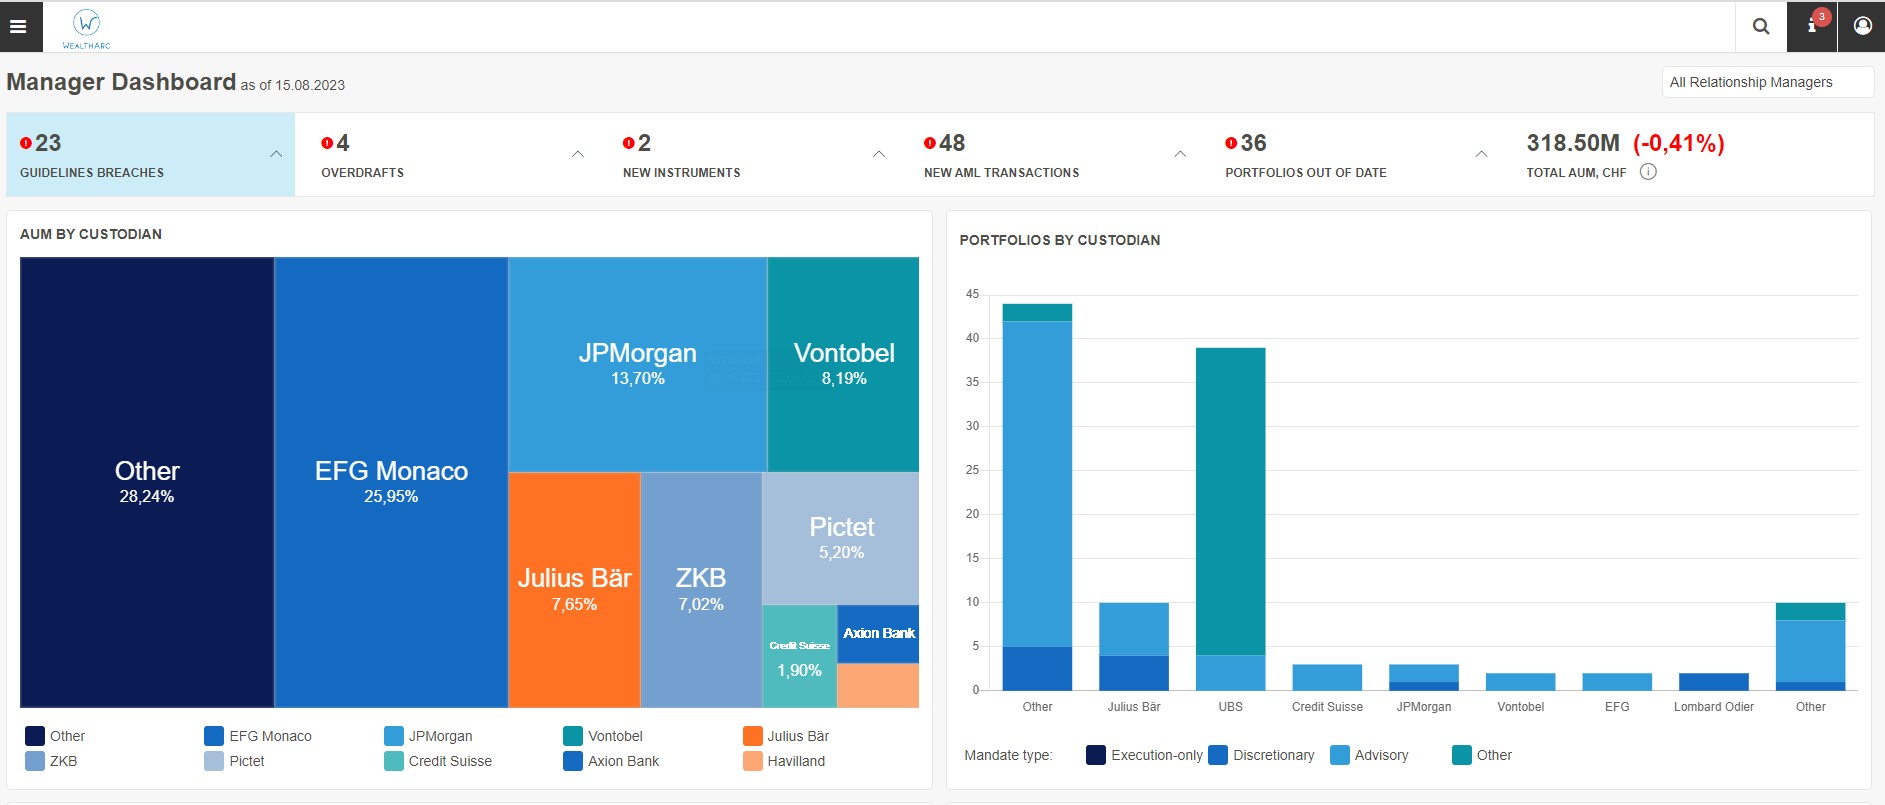Click the JPMorgan bar's Advisory segment
Viewport: 1885px width, 805px height.
pos(1424,673)
